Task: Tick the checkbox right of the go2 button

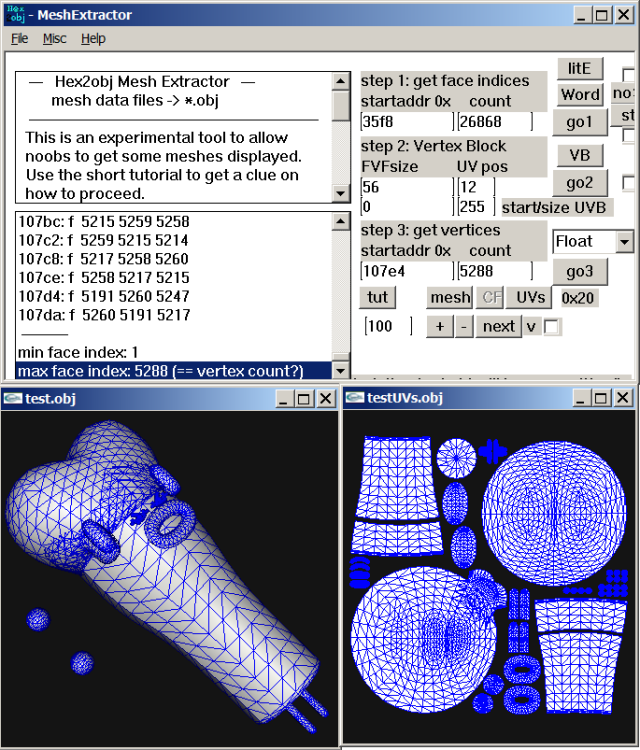Action: pyautogui.click(x=629, y=183)
